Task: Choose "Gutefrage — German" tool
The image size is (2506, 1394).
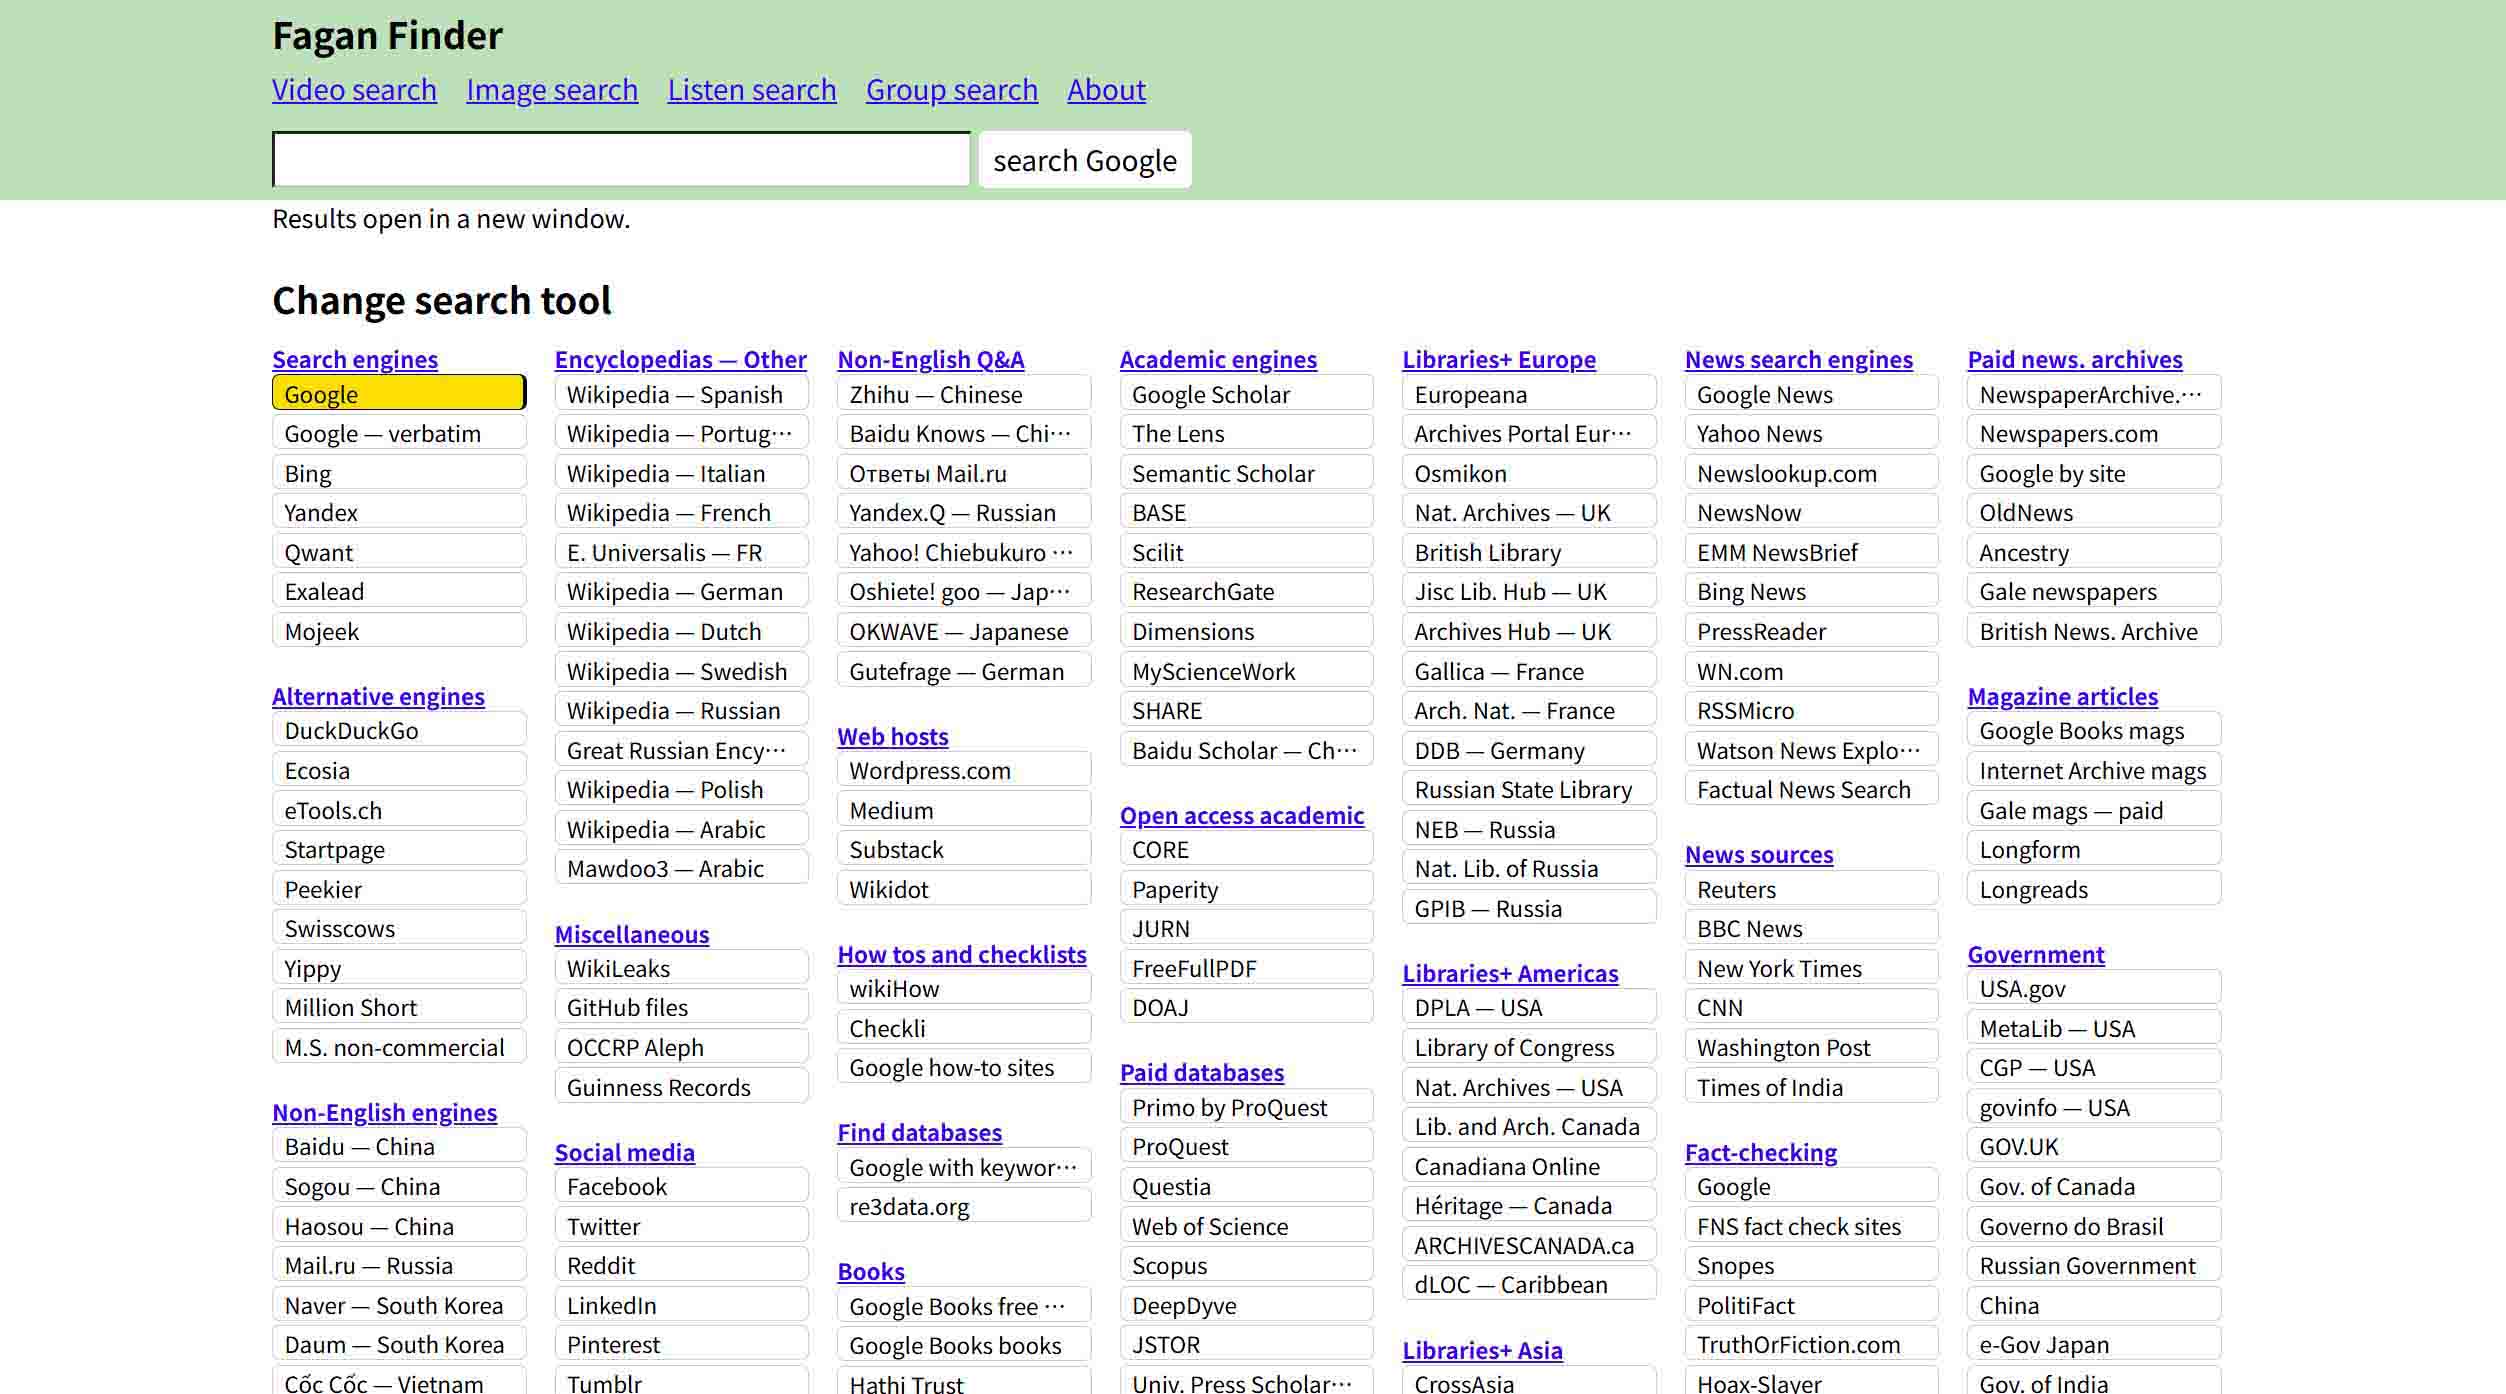Action: [964, 671]
